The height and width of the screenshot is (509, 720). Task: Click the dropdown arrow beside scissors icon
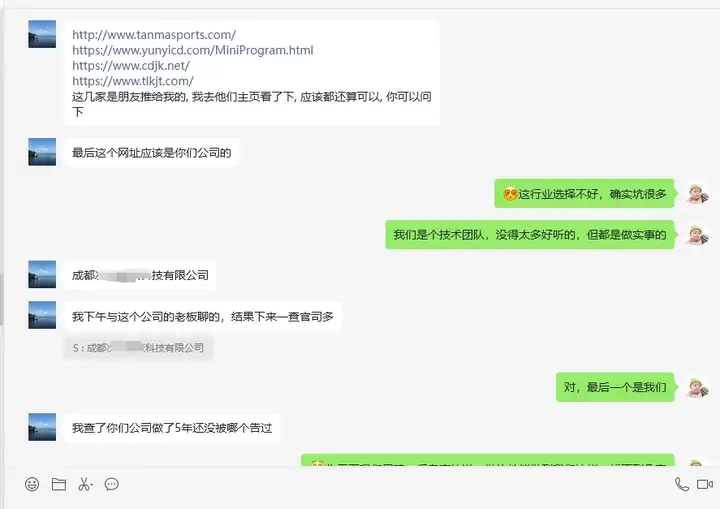[x=92, y=485]
